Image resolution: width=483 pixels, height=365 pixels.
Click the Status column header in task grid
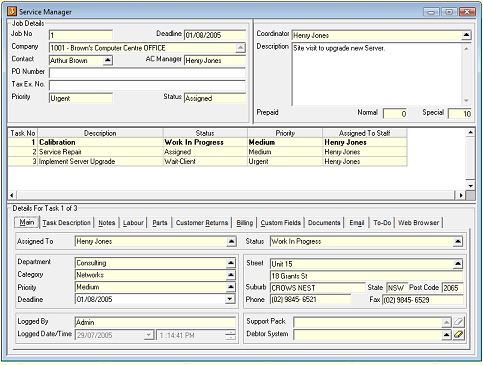pyautogui.click(x=205, y=133)
